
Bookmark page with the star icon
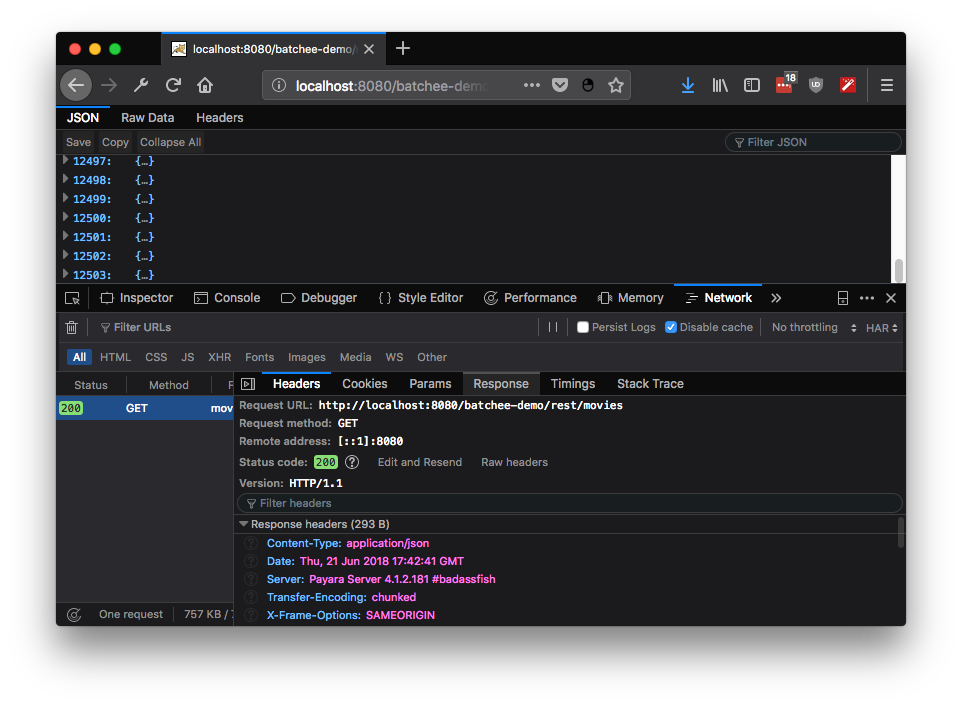click(616, 86)
